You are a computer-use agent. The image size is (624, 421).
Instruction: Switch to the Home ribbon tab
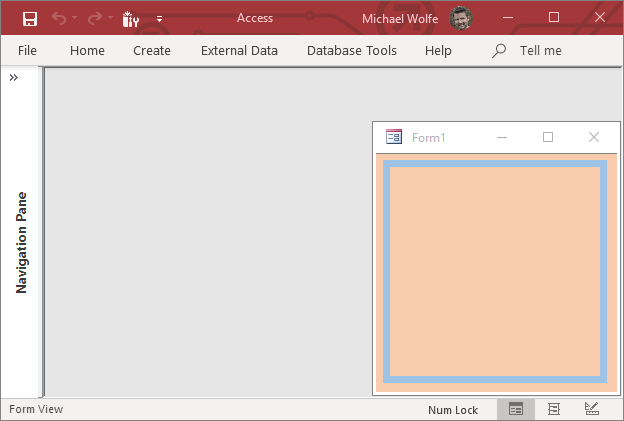point(87,51)
